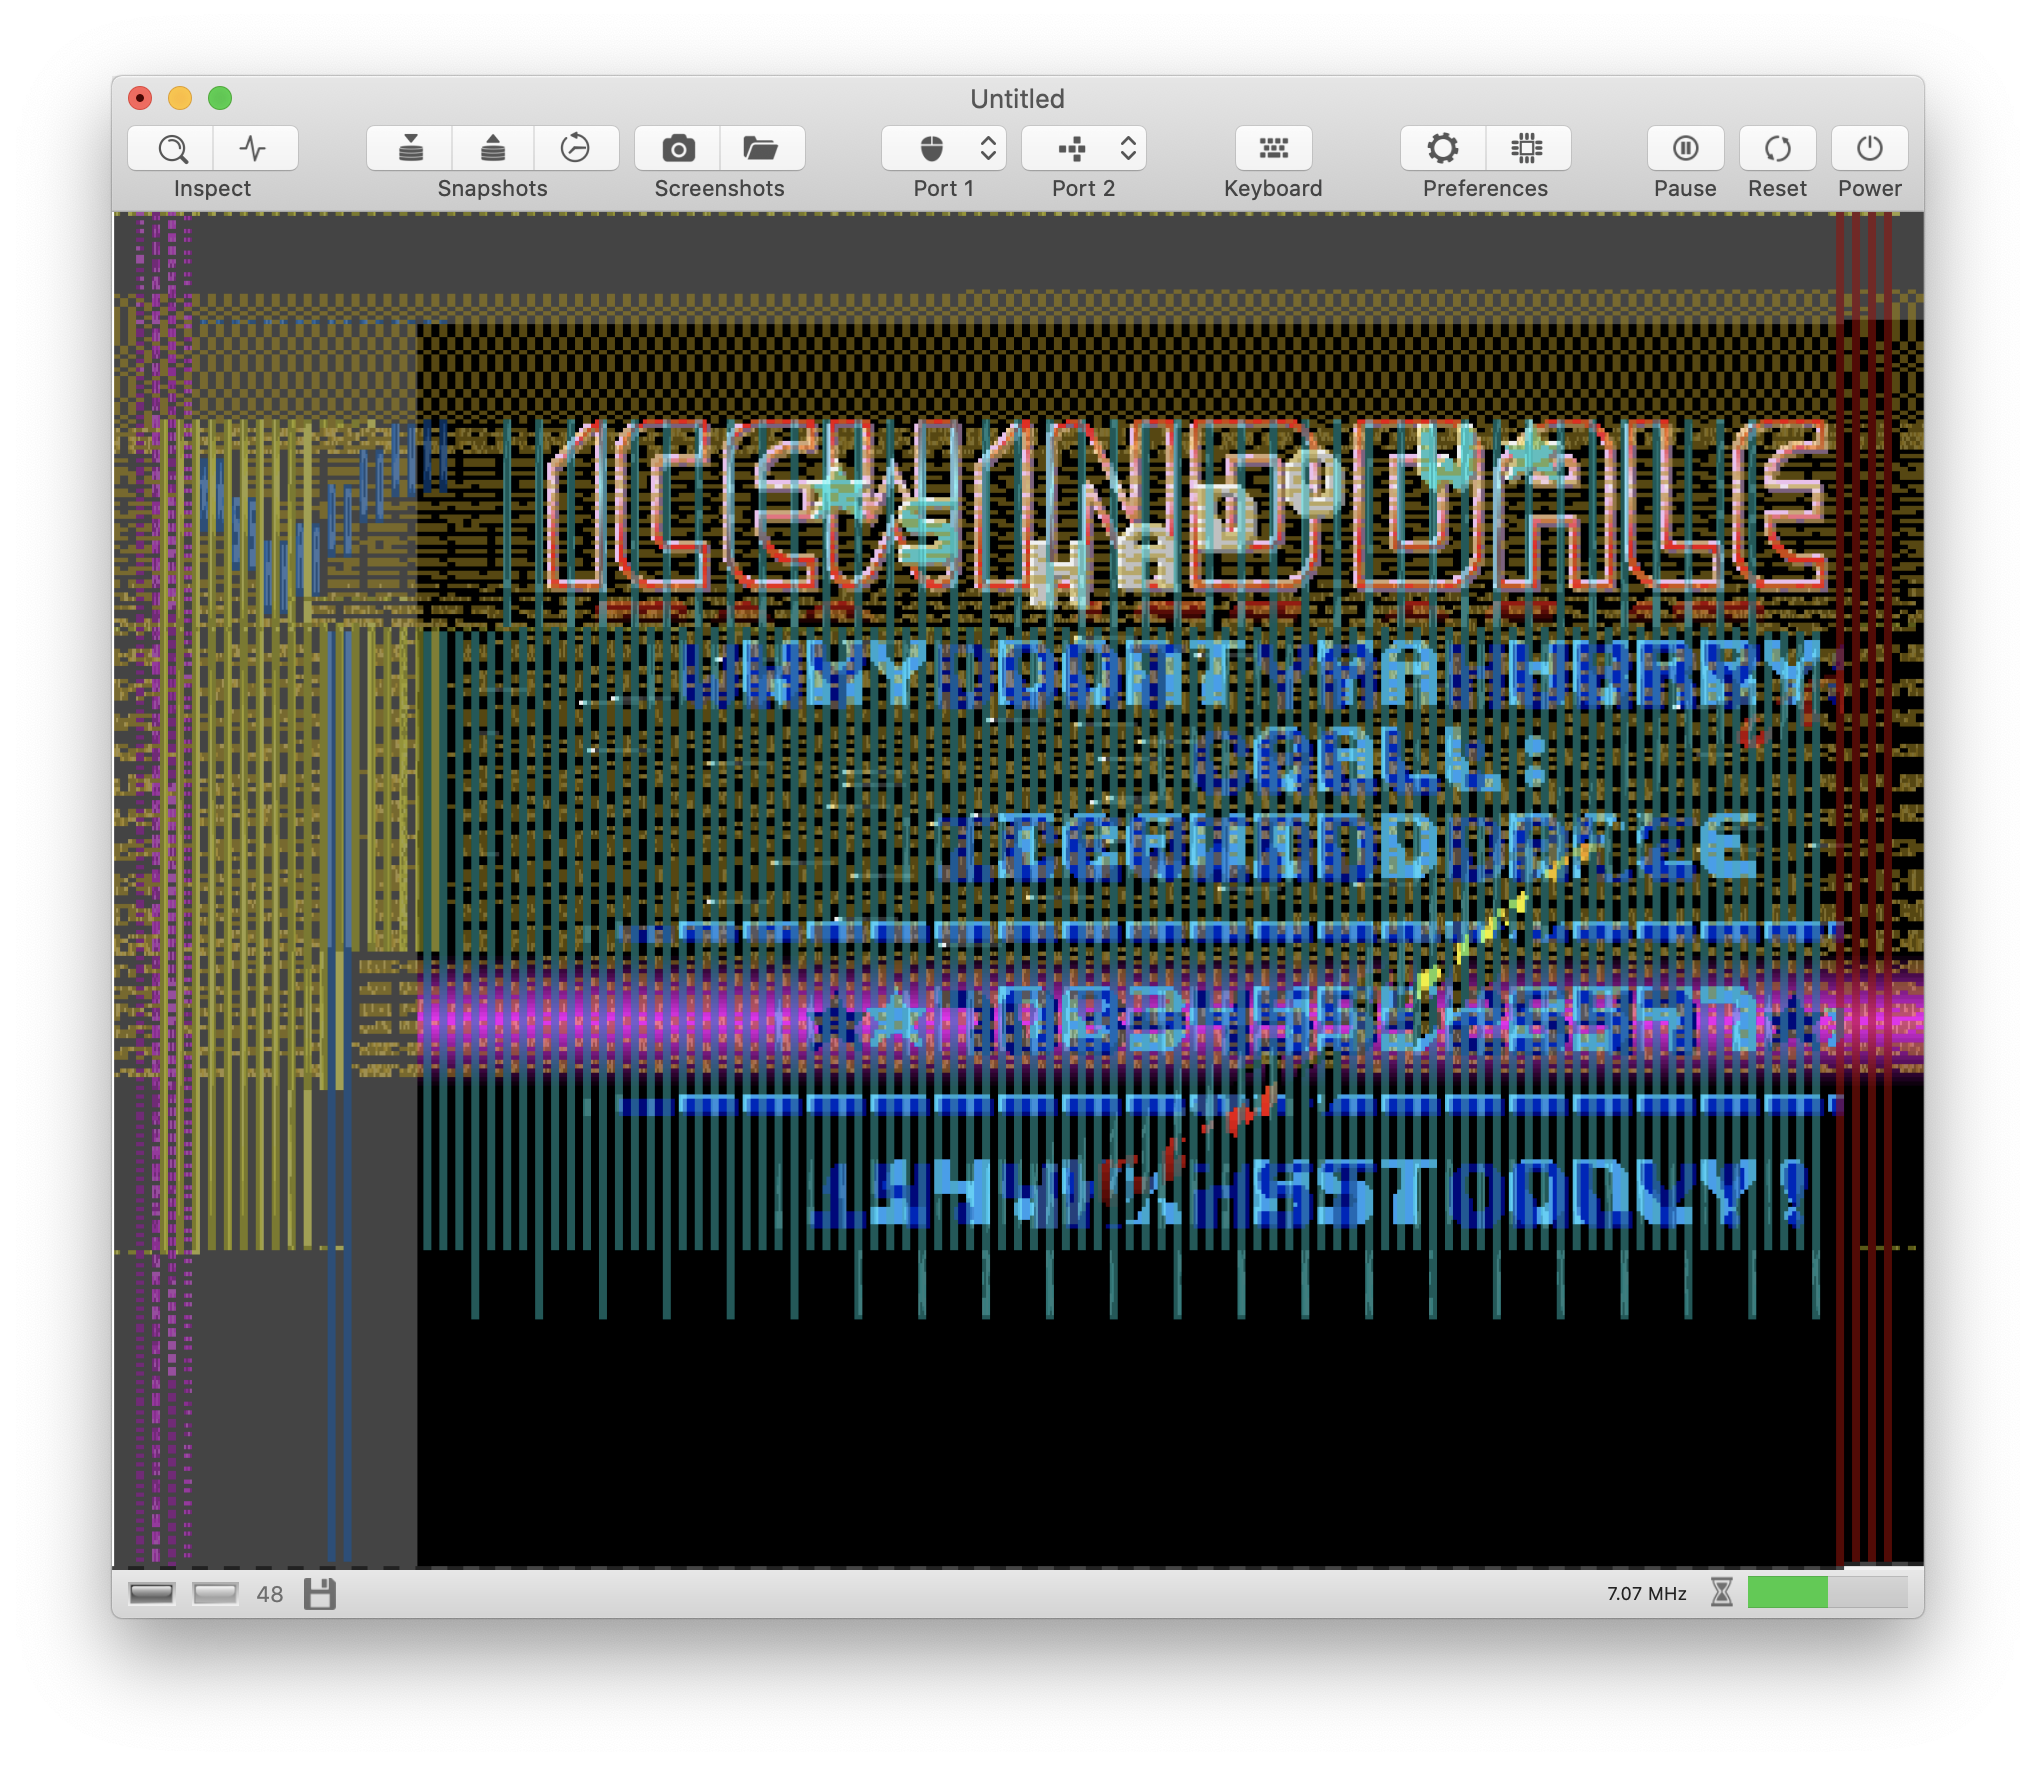Viewport: 2036px width, 1766px height.
Task: Click the green CPU activity bar
Action: pyautogui.click(x=1828, y=1592)
